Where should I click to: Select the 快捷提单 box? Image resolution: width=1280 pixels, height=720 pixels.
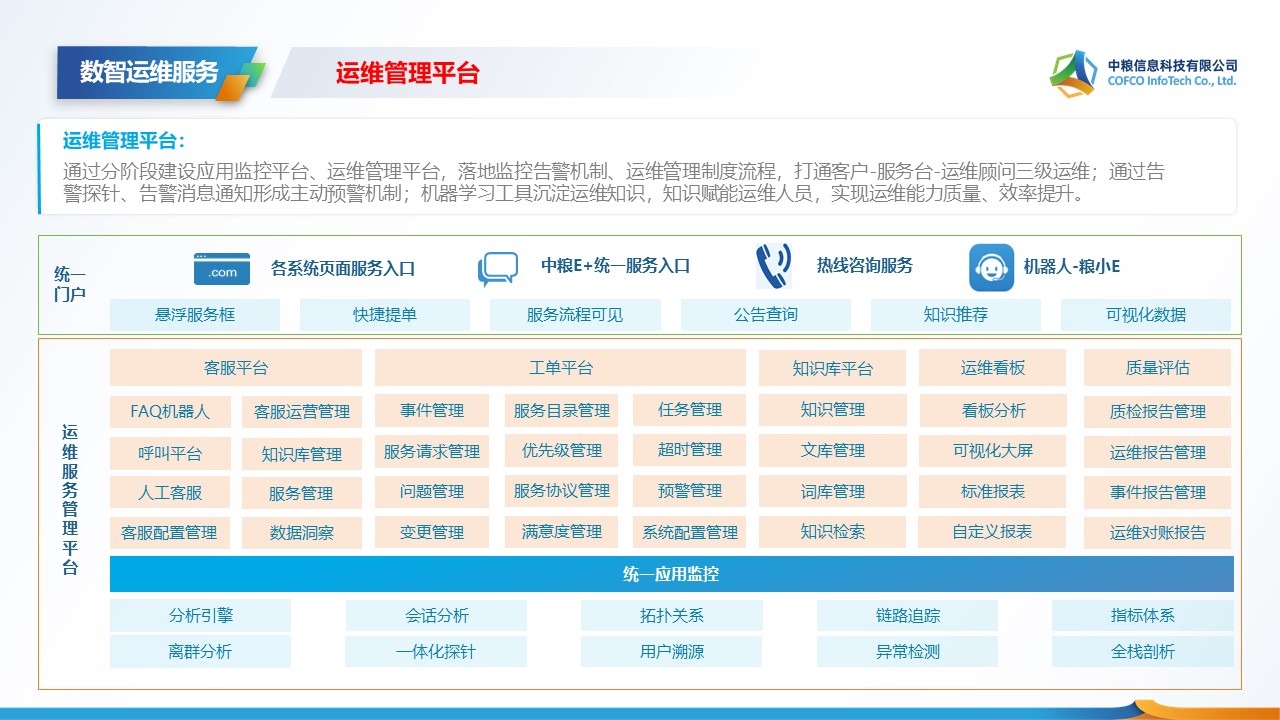(x=385, y=315)
